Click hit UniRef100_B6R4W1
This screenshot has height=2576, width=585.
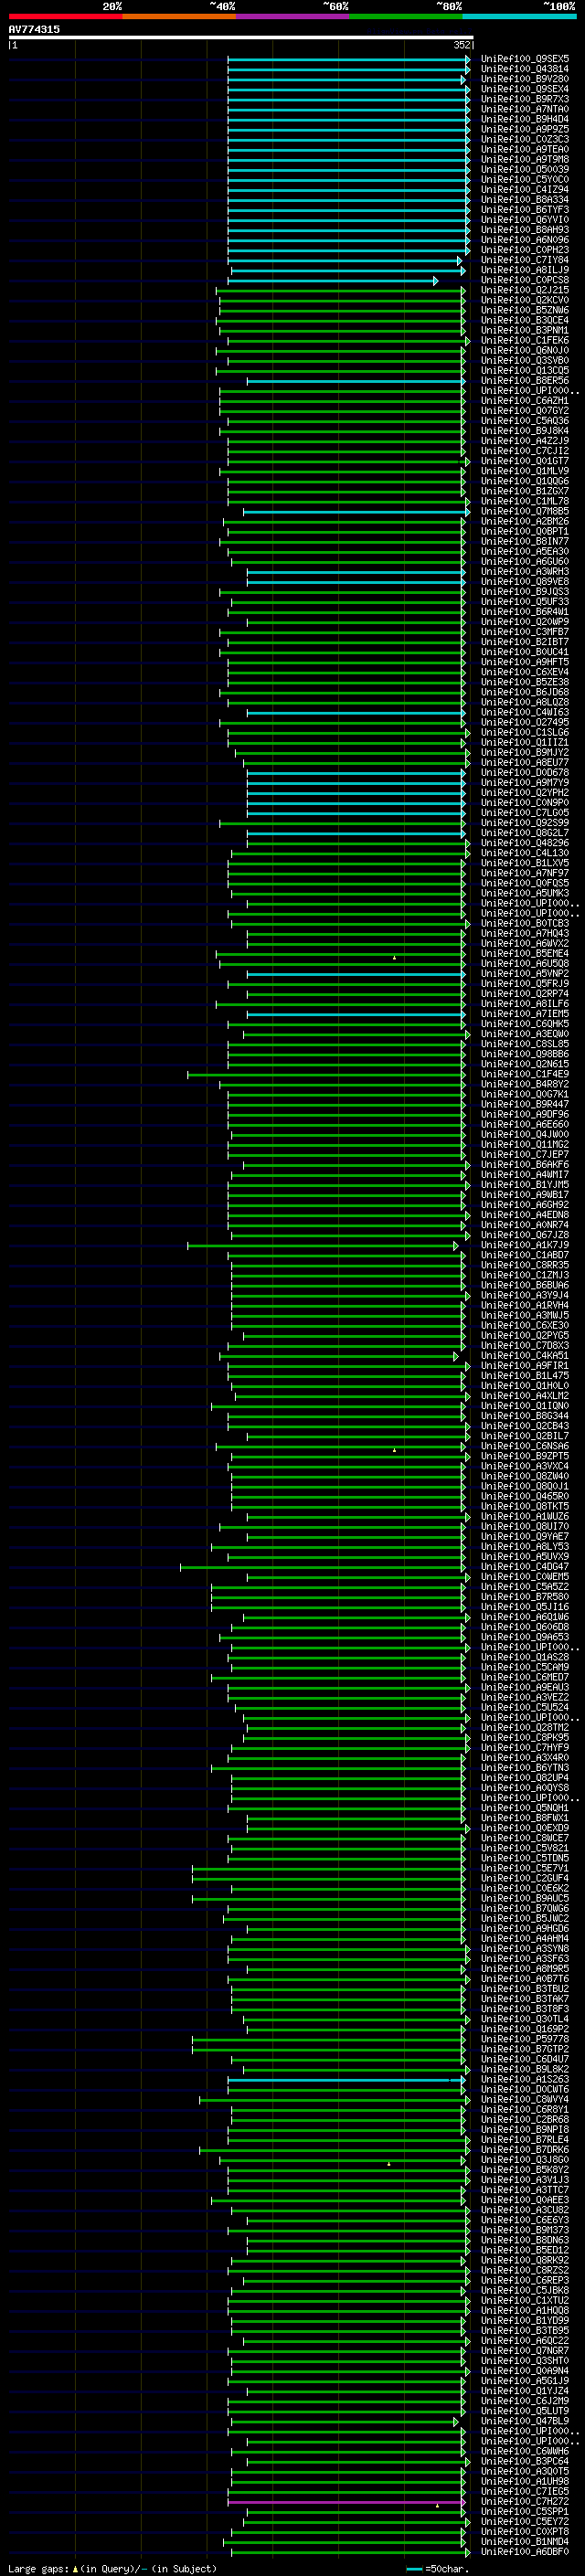pyautogui.click(x=525, y=612)
